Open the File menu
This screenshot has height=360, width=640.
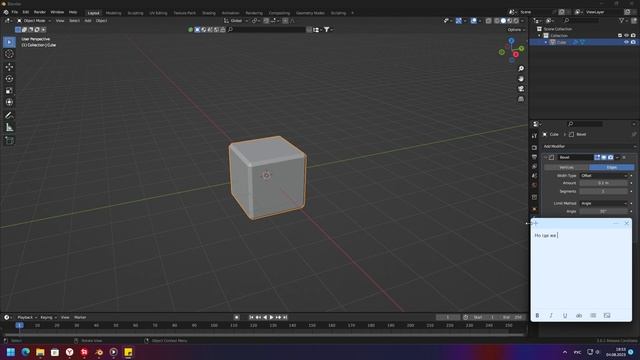point(15,12)
